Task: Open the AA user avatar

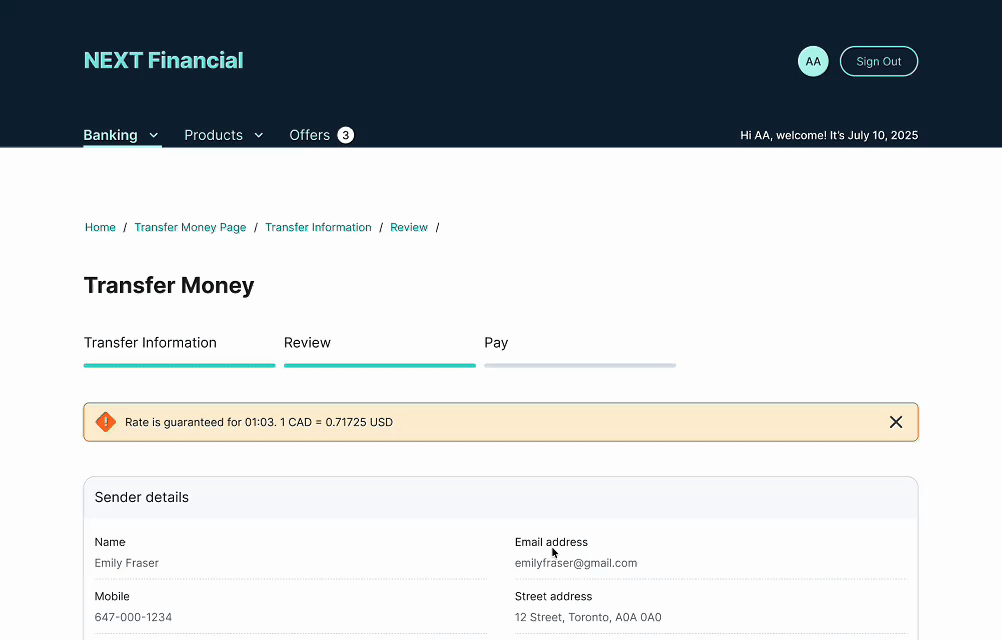Action: coord(813,61)
